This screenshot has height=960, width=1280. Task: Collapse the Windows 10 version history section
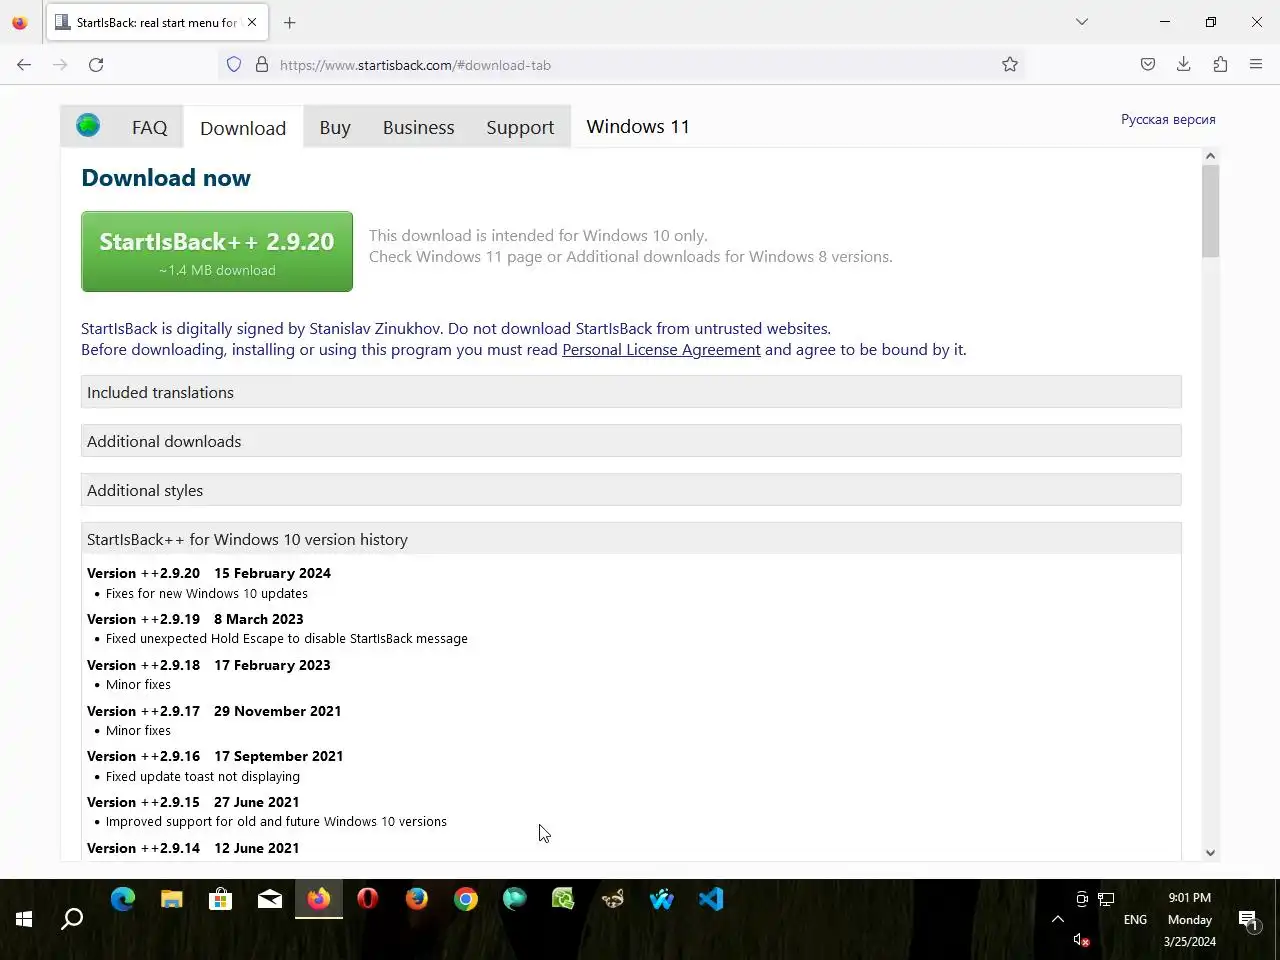point(631,539)
